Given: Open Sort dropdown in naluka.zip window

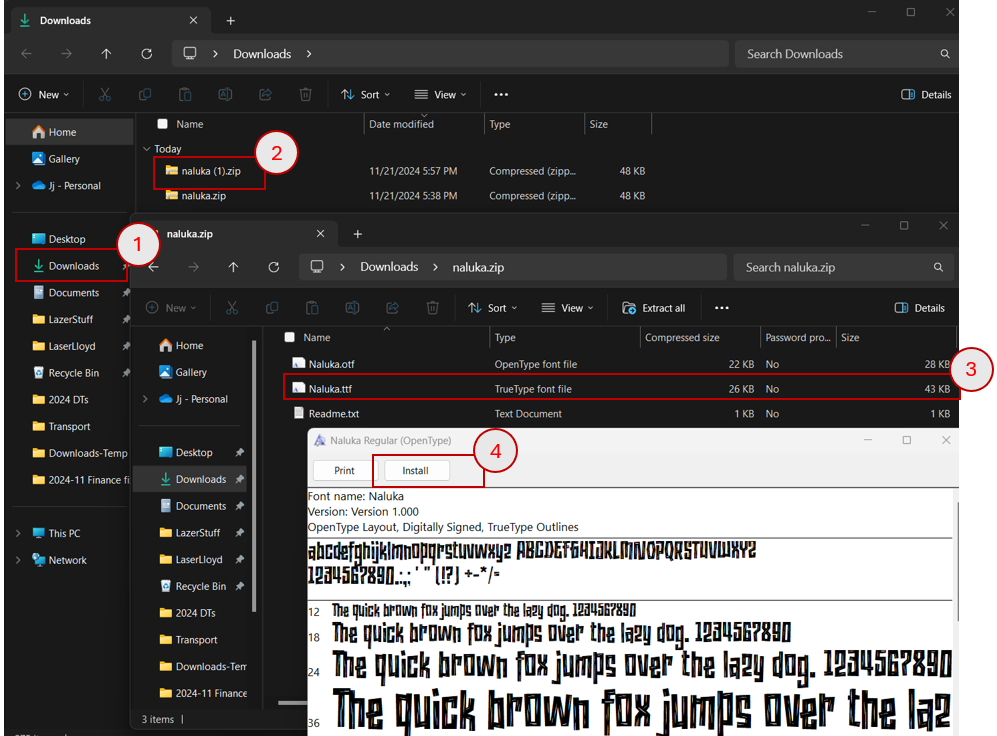Looking at the screenshot, I should [493, 308].
